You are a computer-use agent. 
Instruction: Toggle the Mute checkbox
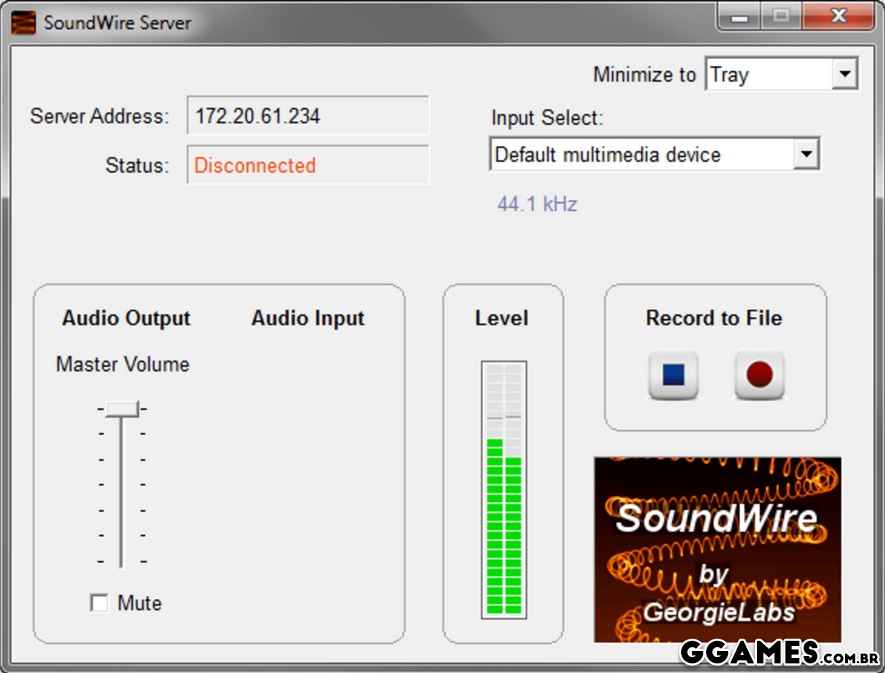point(99,603)
